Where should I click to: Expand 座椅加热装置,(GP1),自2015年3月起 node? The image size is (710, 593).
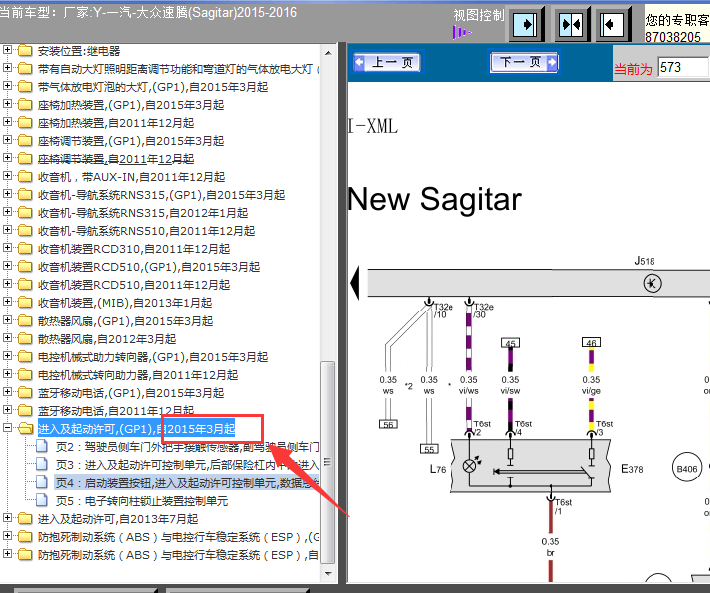point(7,104)
